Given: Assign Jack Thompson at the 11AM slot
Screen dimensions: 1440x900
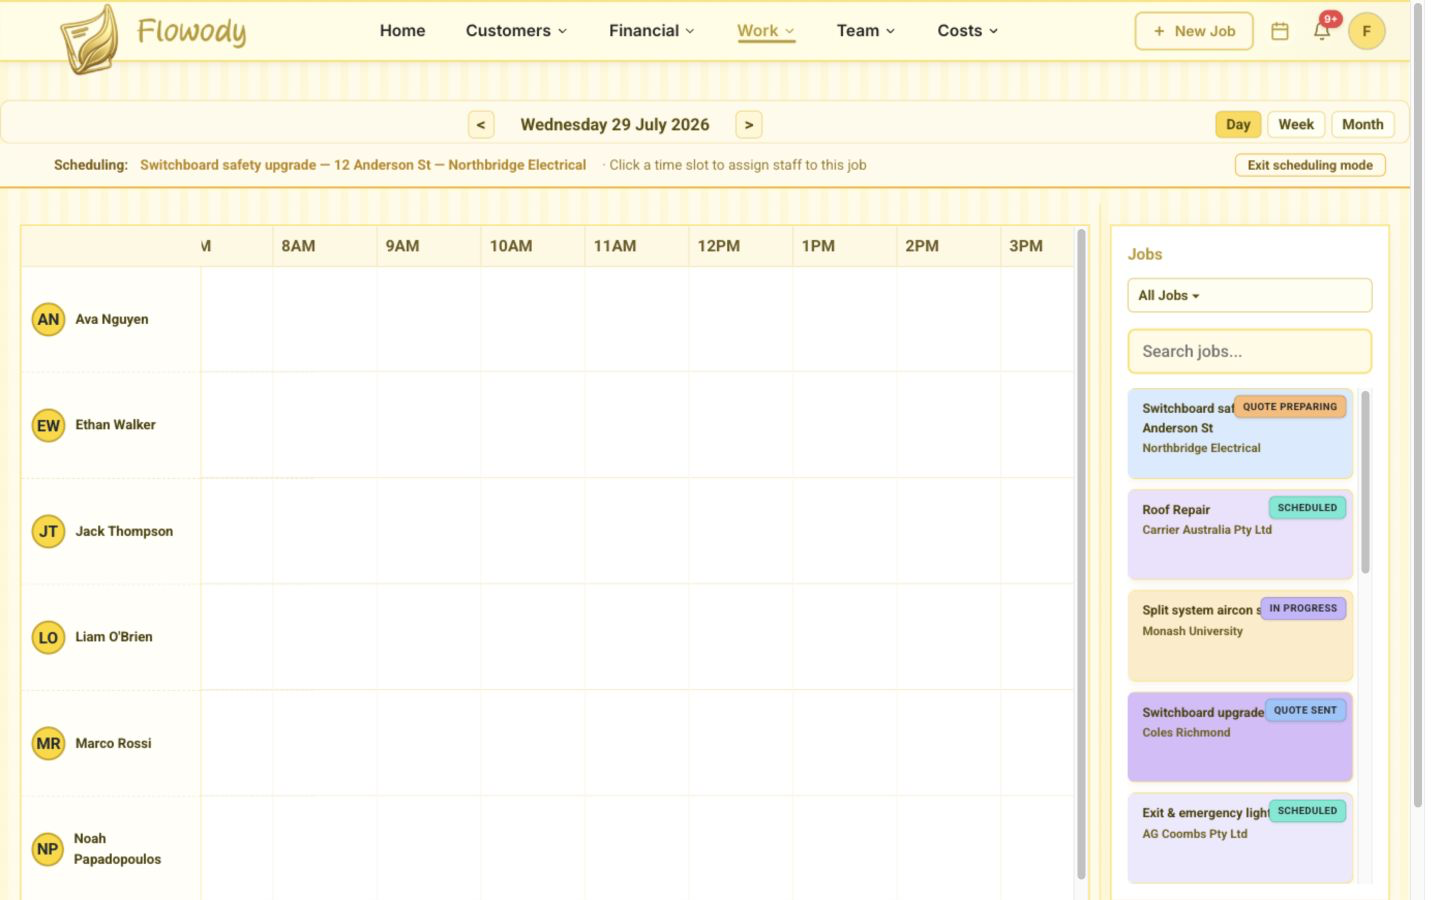Looking at the screenshot, I should (637, 531).
